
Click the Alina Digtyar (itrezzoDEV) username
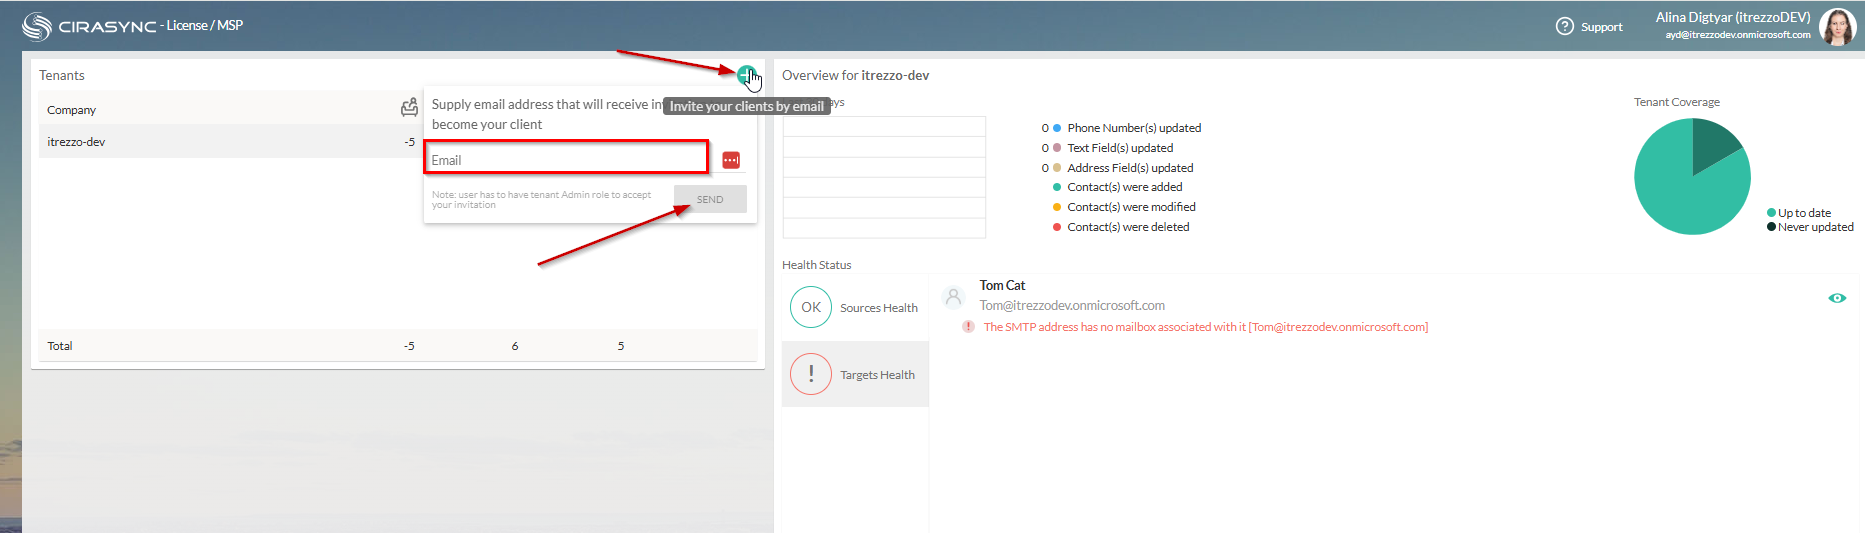click(1733, 17)
